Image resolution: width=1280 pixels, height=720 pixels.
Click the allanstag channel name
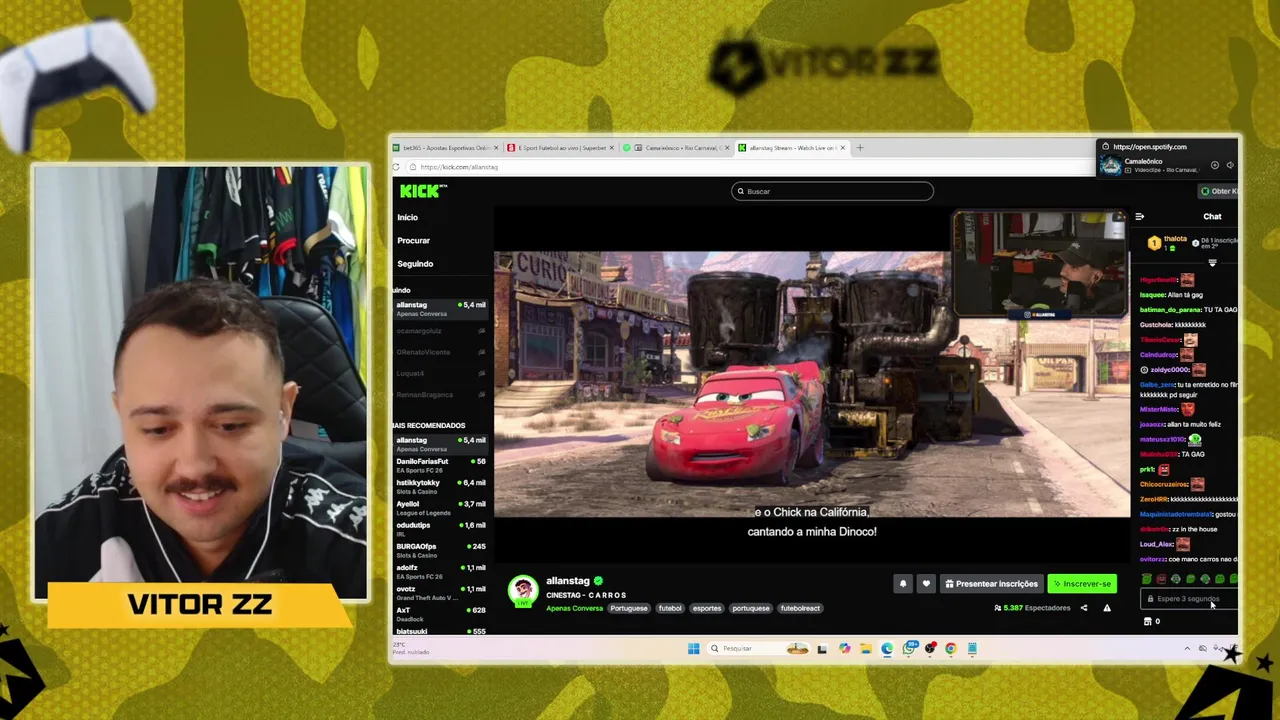tap(568, 581)
